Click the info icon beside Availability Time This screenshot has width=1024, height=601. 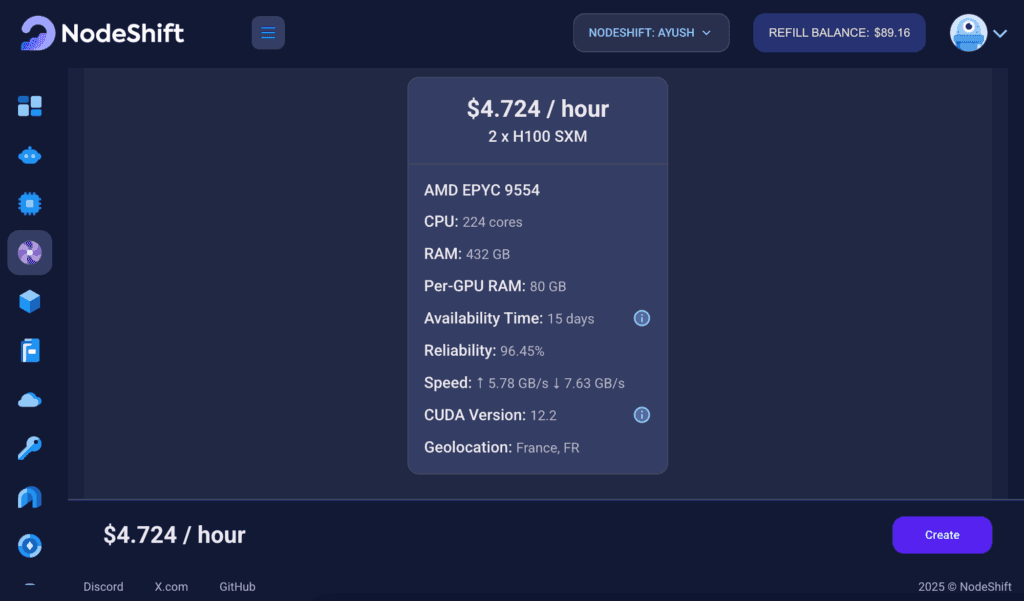click(x=642, y=318)
